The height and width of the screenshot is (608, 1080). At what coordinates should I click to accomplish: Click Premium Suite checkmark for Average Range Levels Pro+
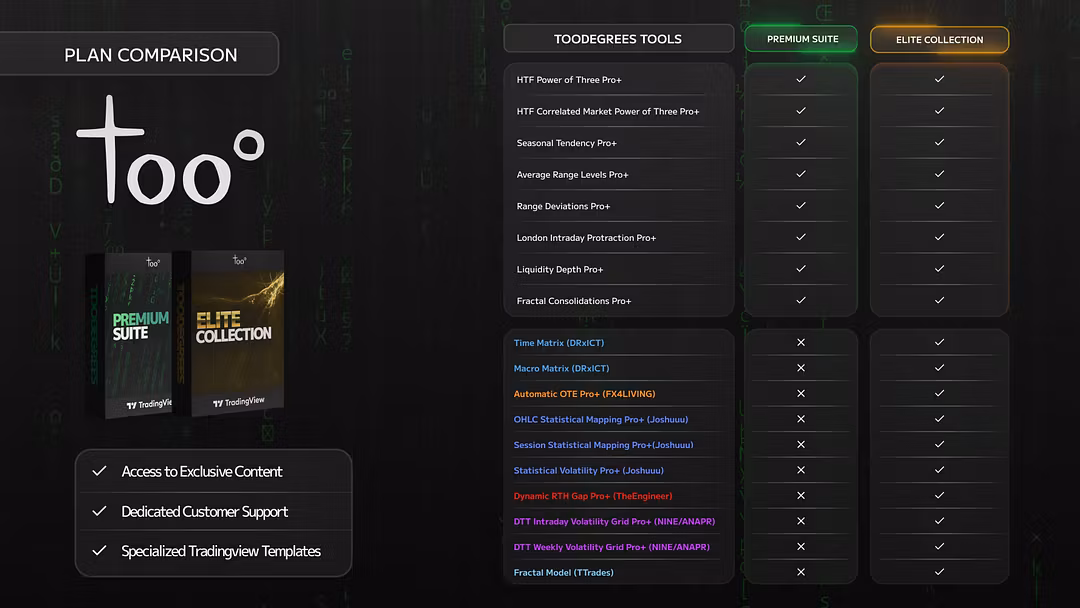pyautogui.click(x=801, y=174)
